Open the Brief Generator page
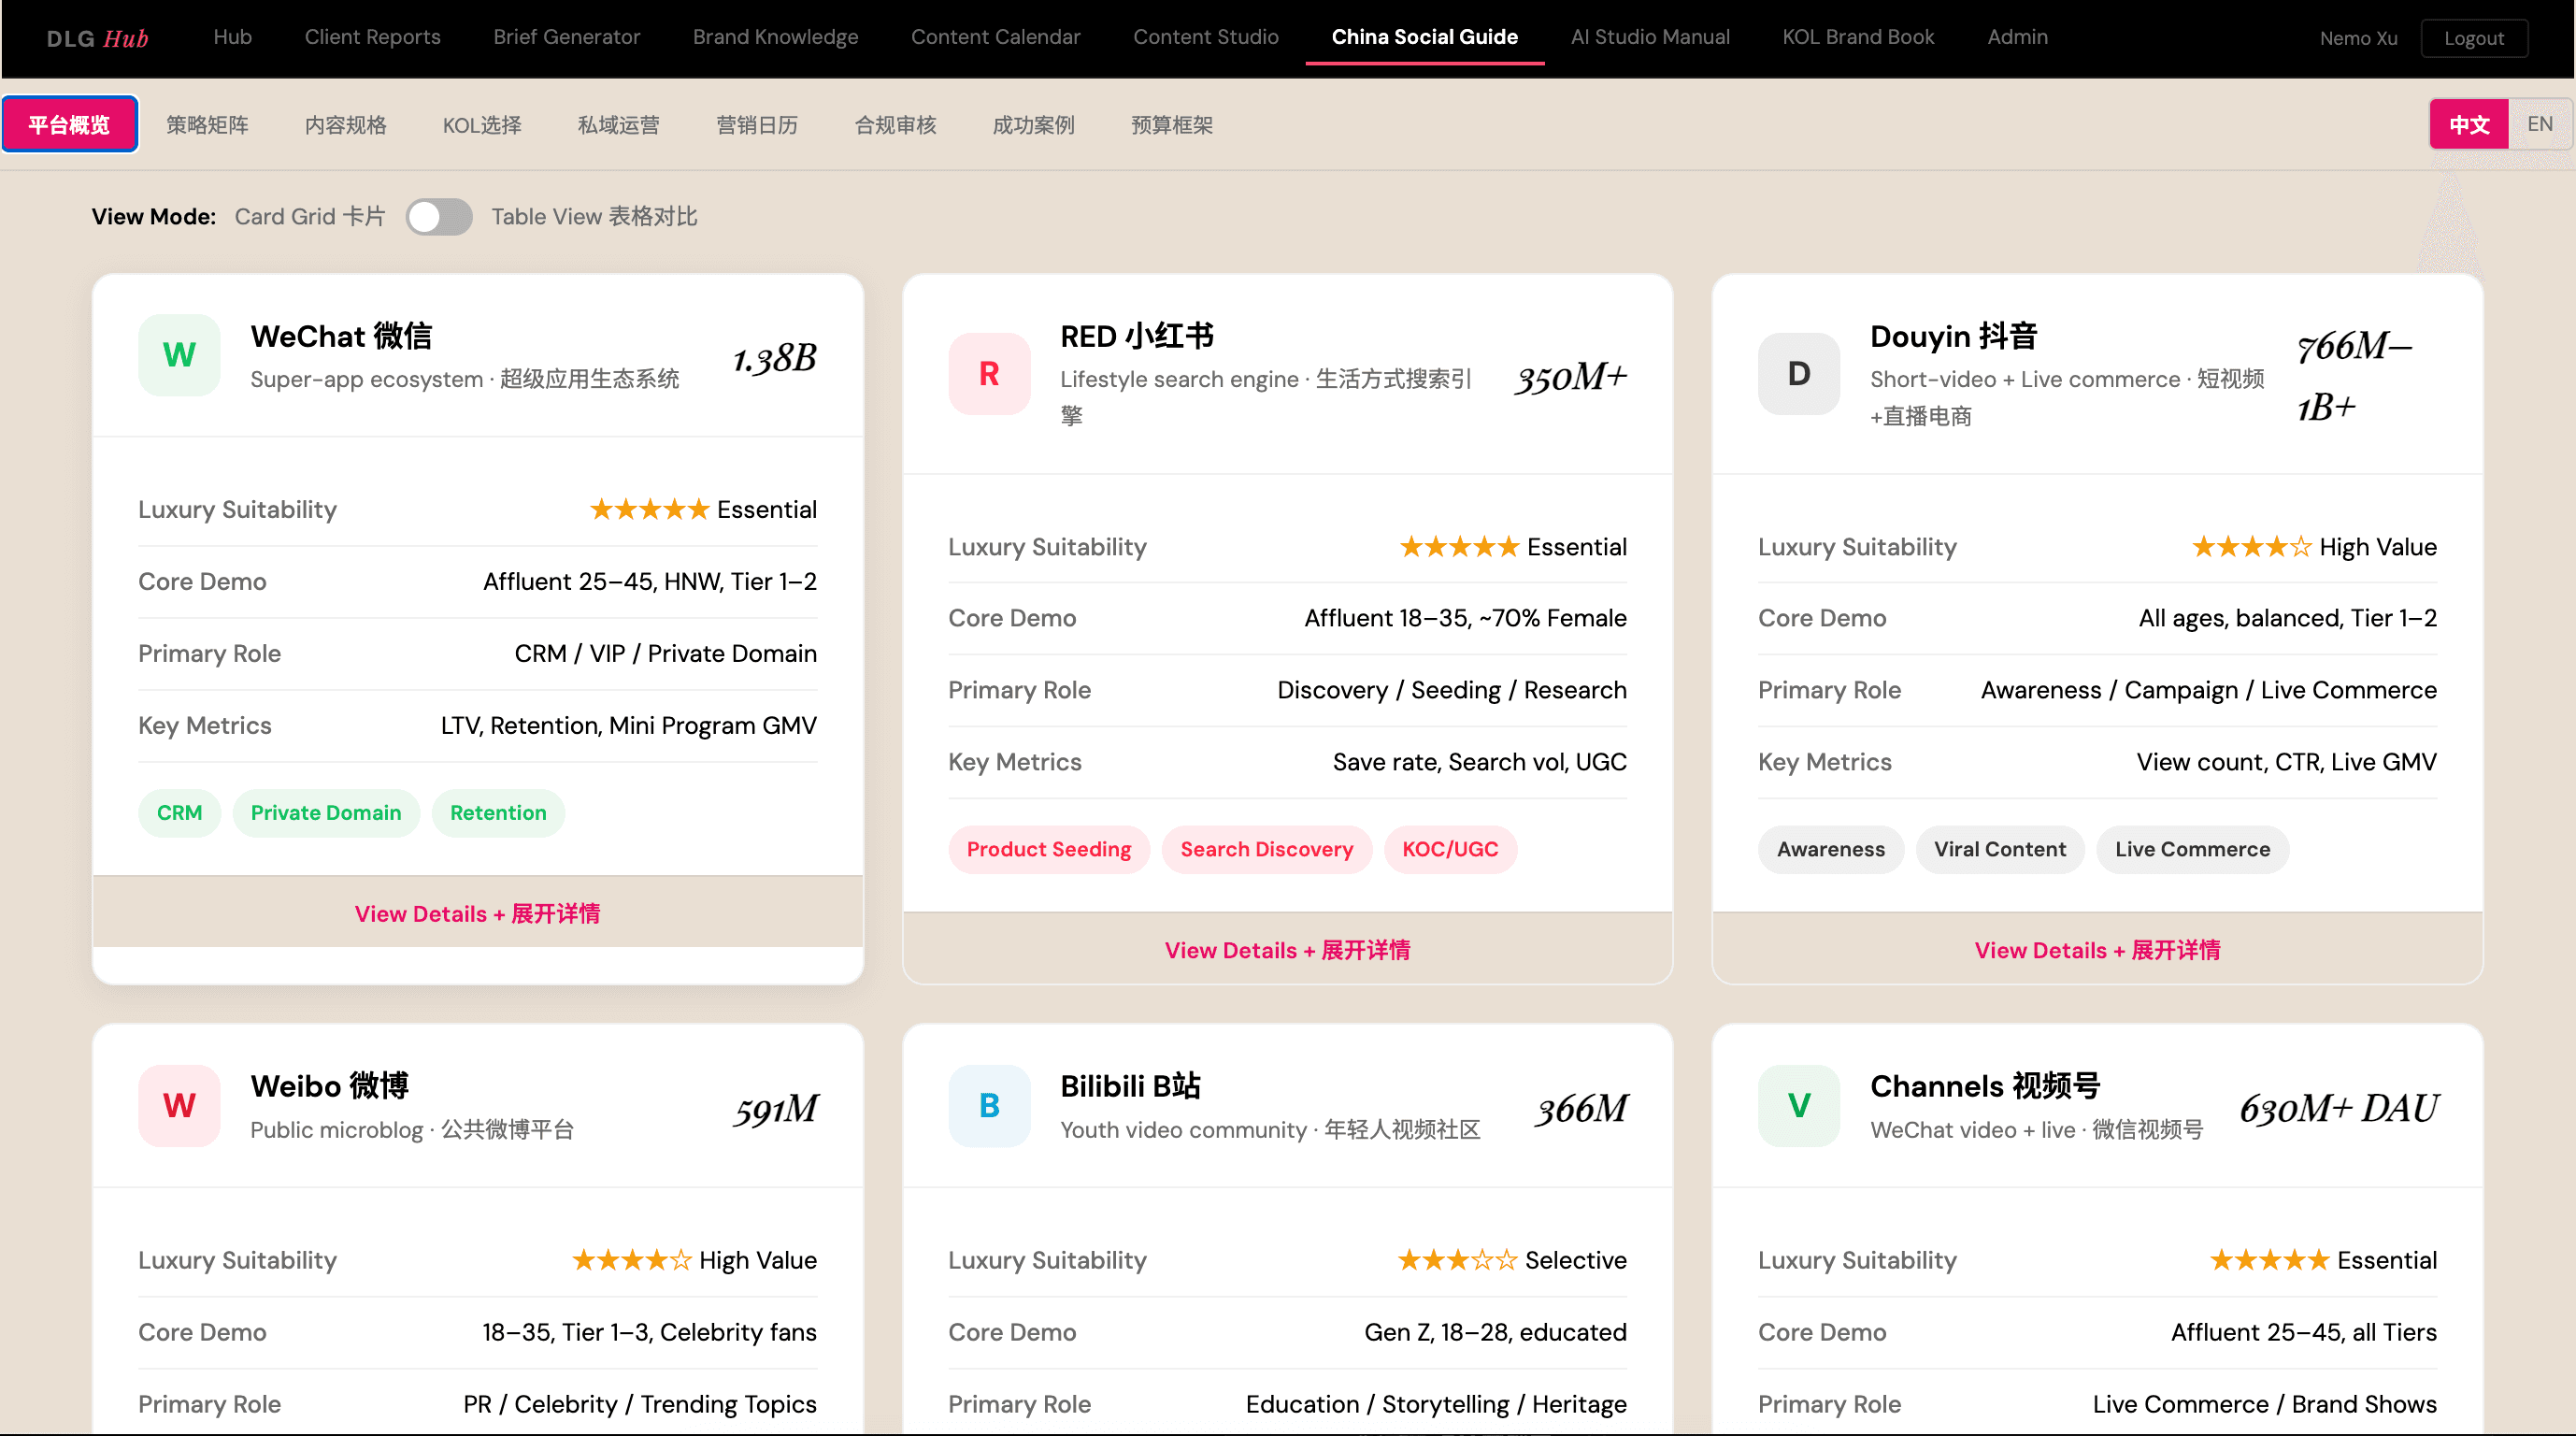This screenshot has width=2576, height=1436. [566, 37]
